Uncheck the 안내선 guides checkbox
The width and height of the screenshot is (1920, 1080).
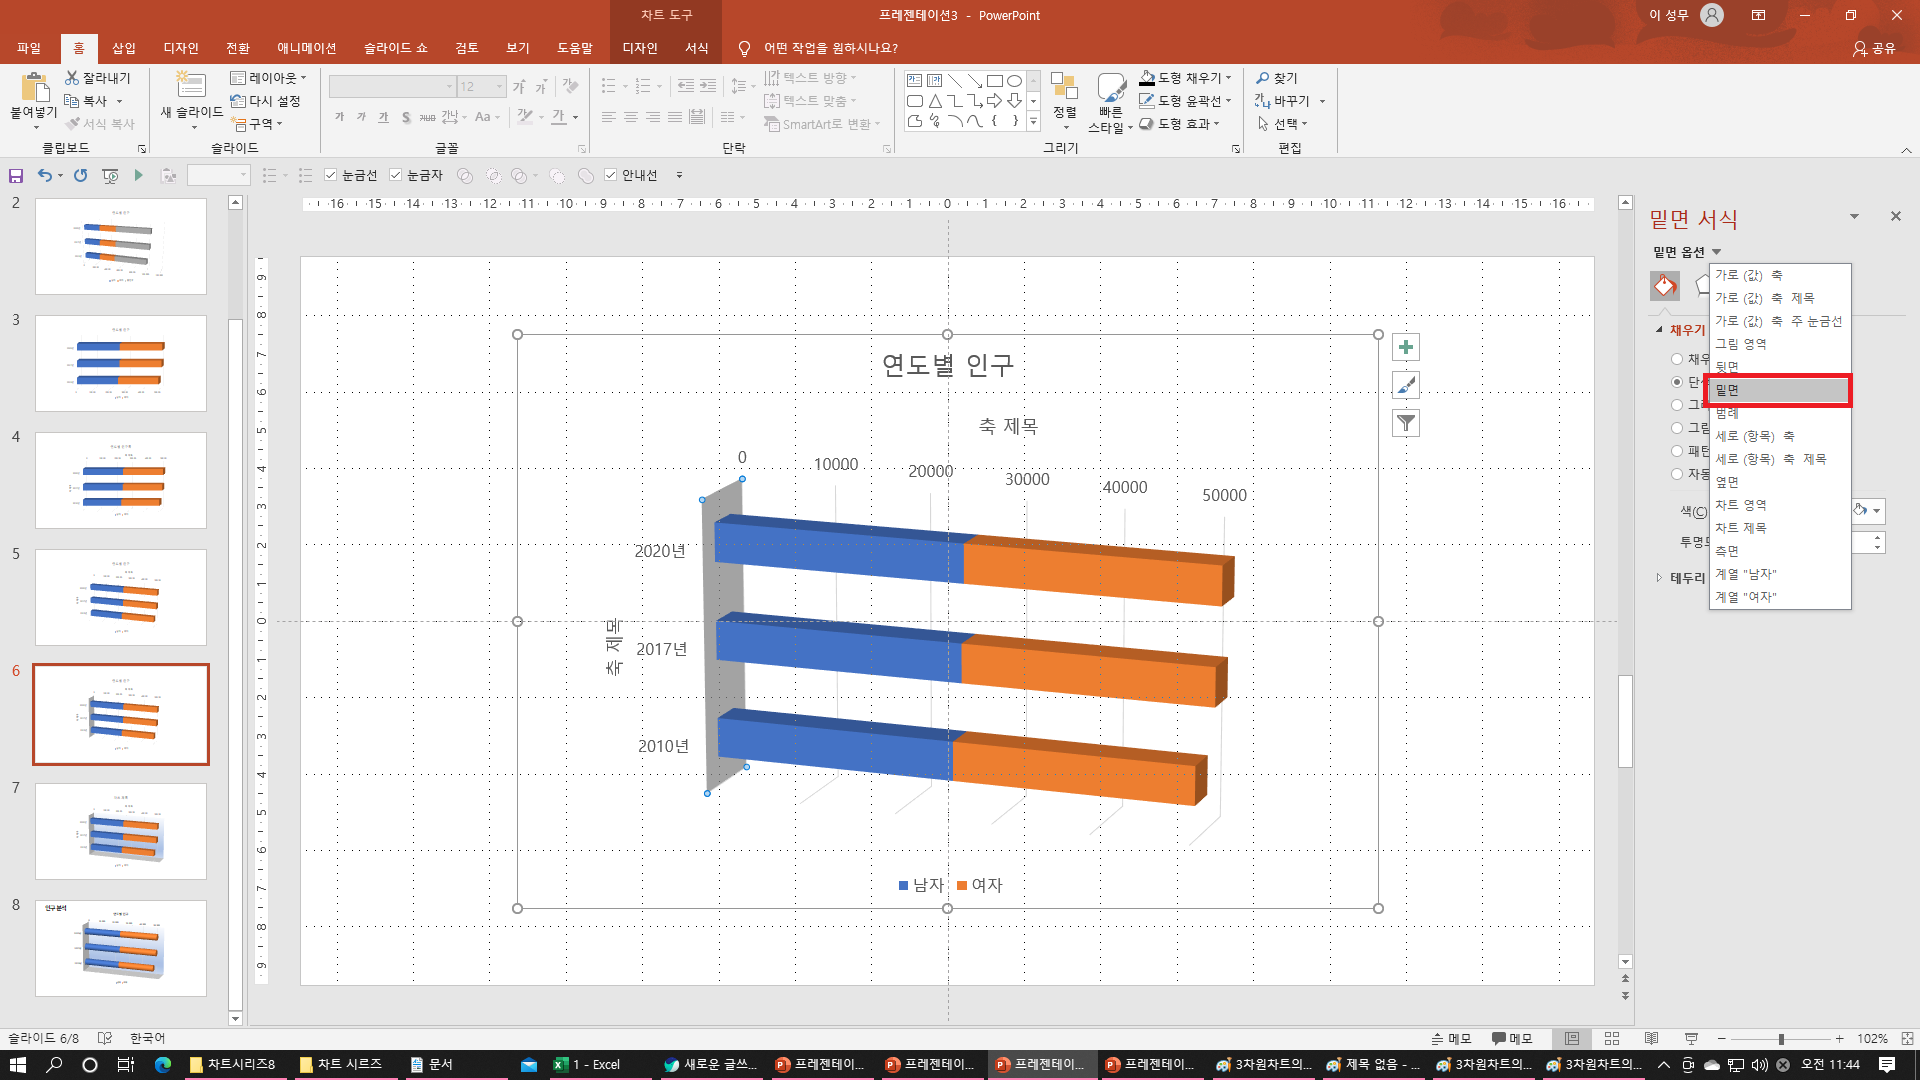coord(611,176)
